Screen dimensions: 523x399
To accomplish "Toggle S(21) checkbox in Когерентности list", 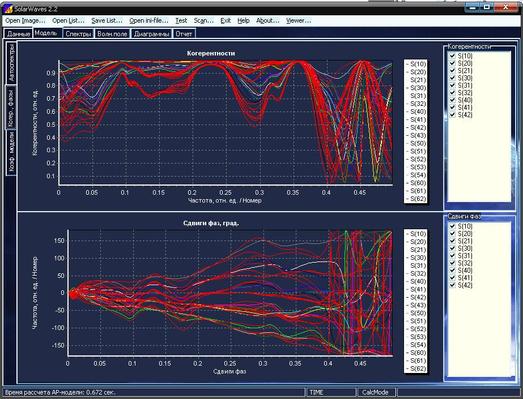I will click(x=453, y=70).
